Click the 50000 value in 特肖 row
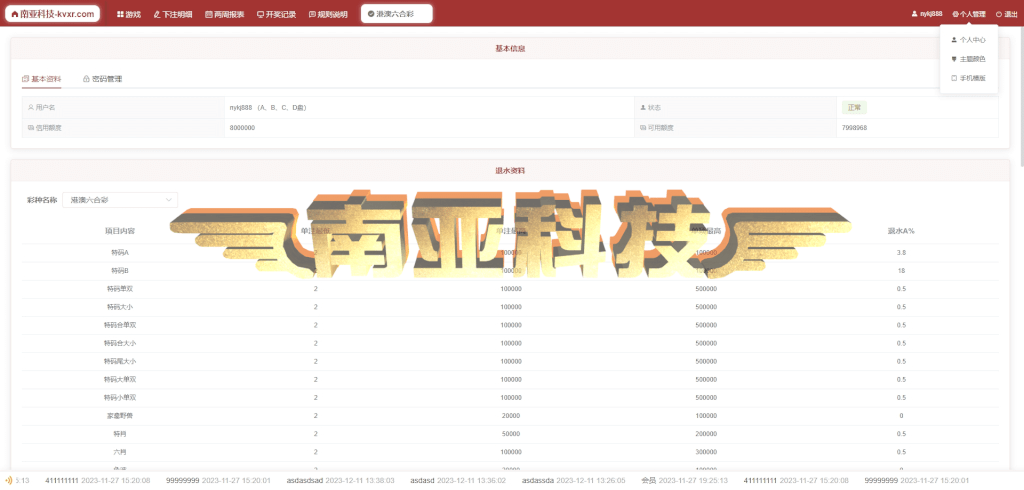The width and height of the screenshot is (1024, 490). coord(511,434)
